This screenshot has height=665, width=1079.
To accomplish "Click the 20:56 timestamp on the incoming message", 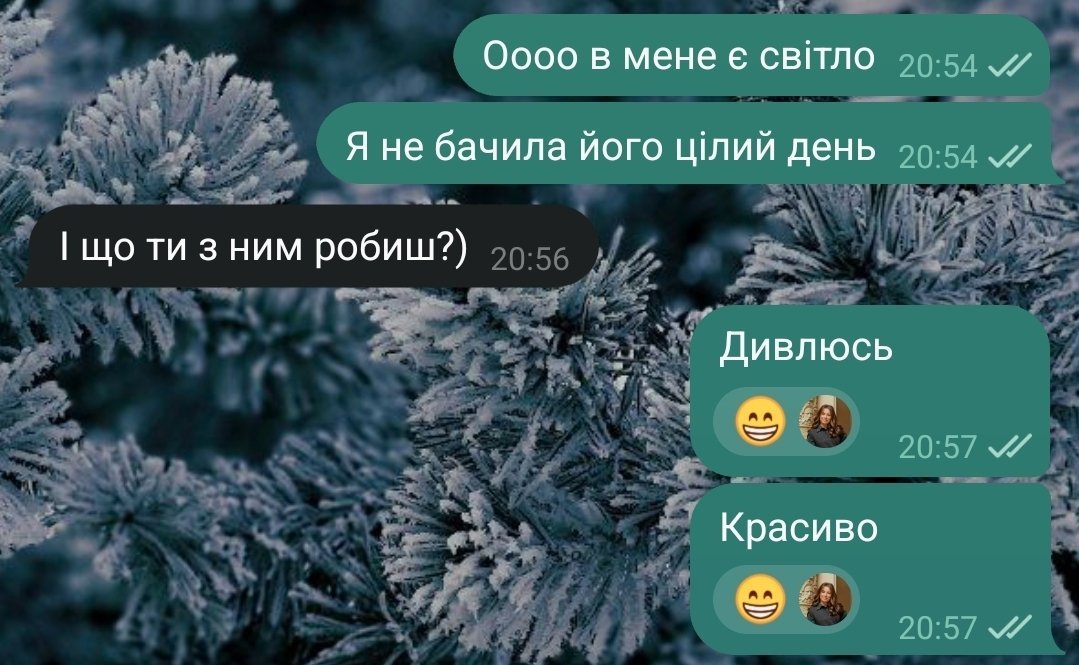I will 530,260.
